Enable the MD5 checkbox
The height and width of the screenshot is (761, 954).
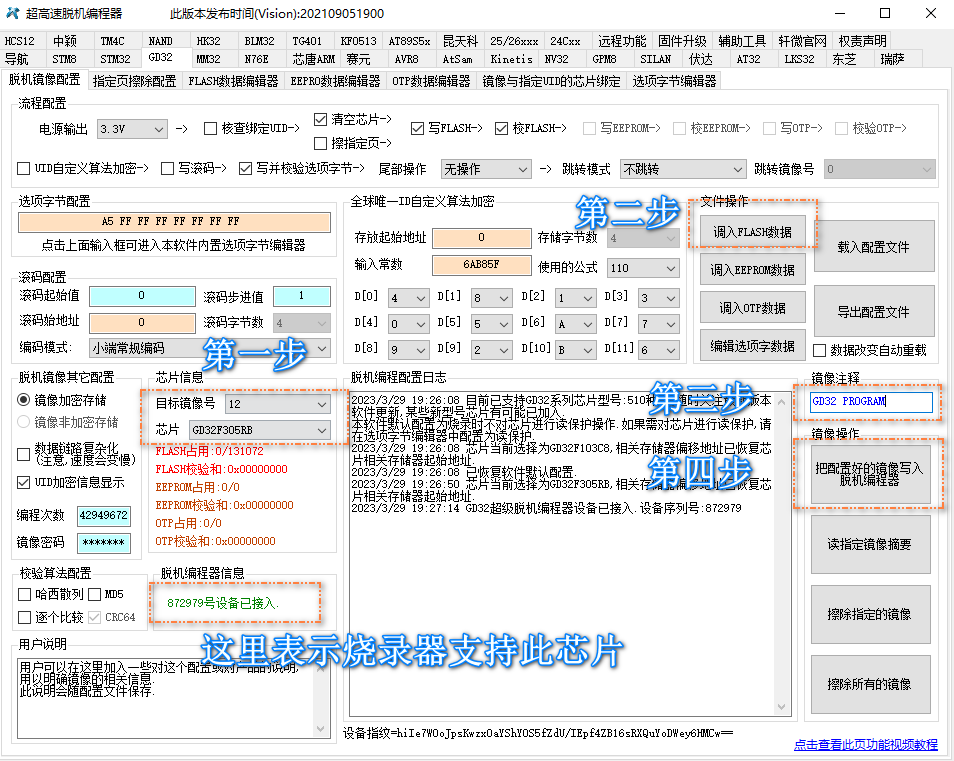pyautogui.click(x=94, y=594)
